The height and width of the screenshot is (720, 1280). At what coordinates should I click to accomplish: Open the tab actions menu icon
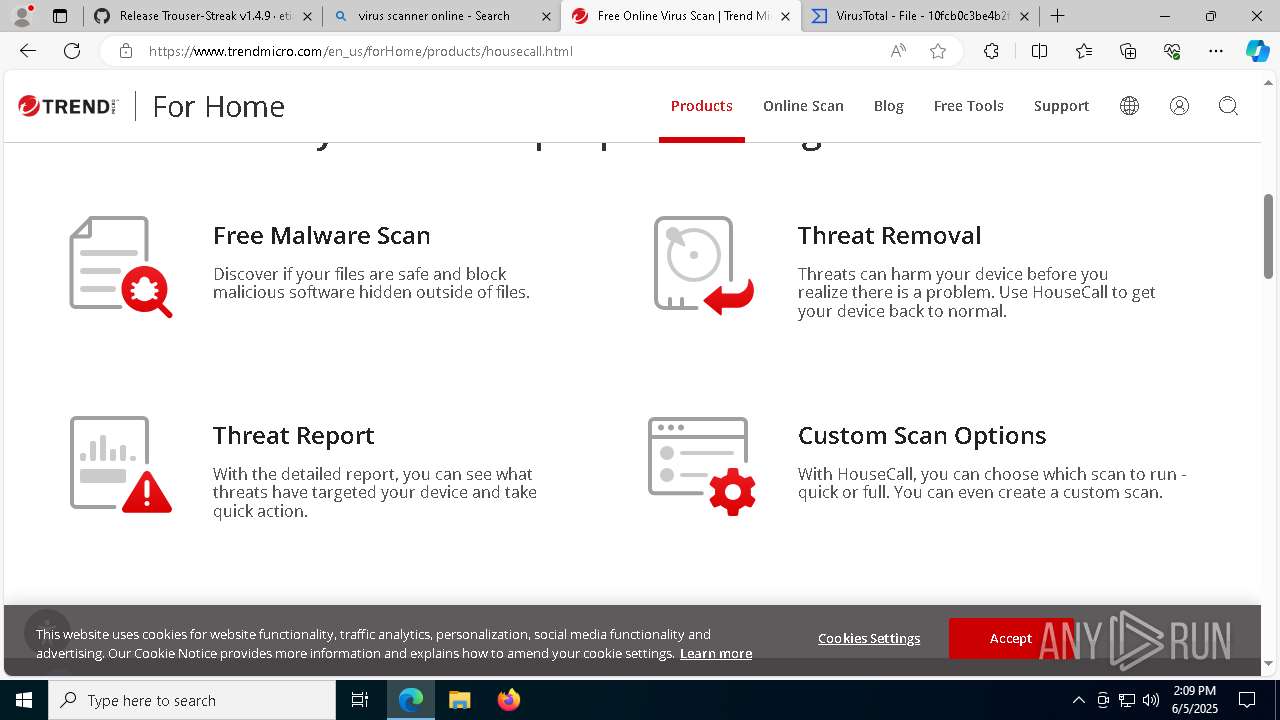click(60, 16)
